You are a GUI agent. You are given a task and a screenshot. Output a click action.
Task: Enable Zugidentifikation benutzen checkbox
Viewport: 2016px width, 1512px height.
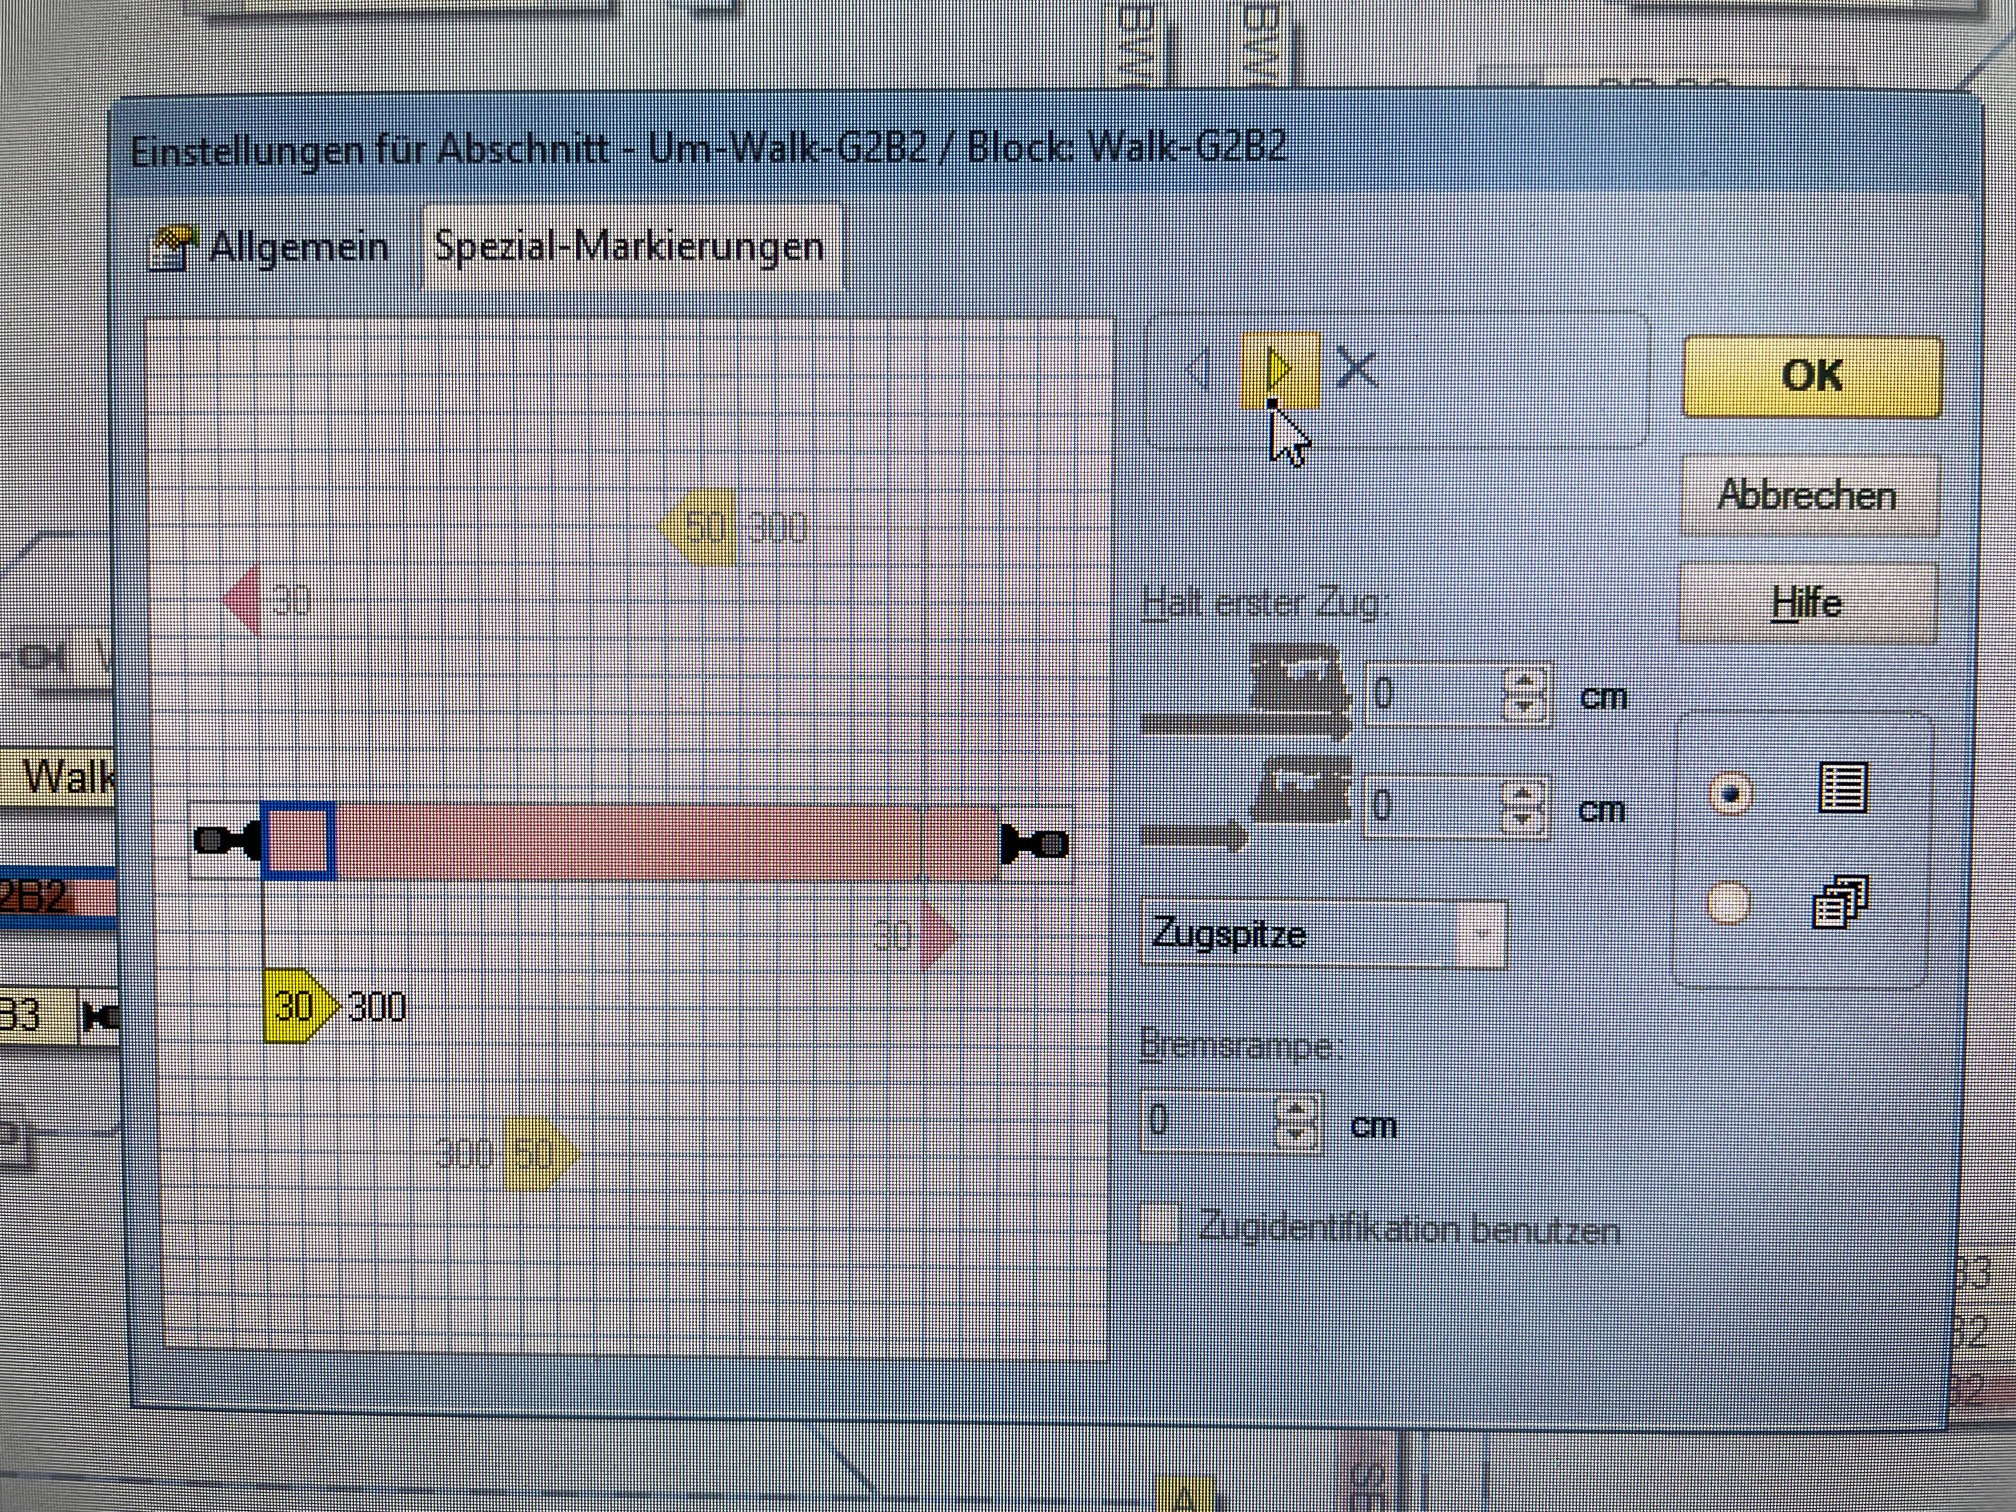point(1161,1225)
